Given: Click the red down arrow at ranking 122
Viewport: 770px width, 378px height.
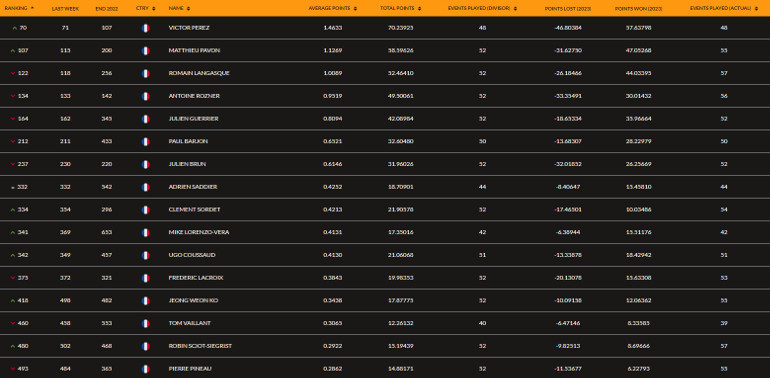Looking at the screenshot, I should [x=12, y=73].
